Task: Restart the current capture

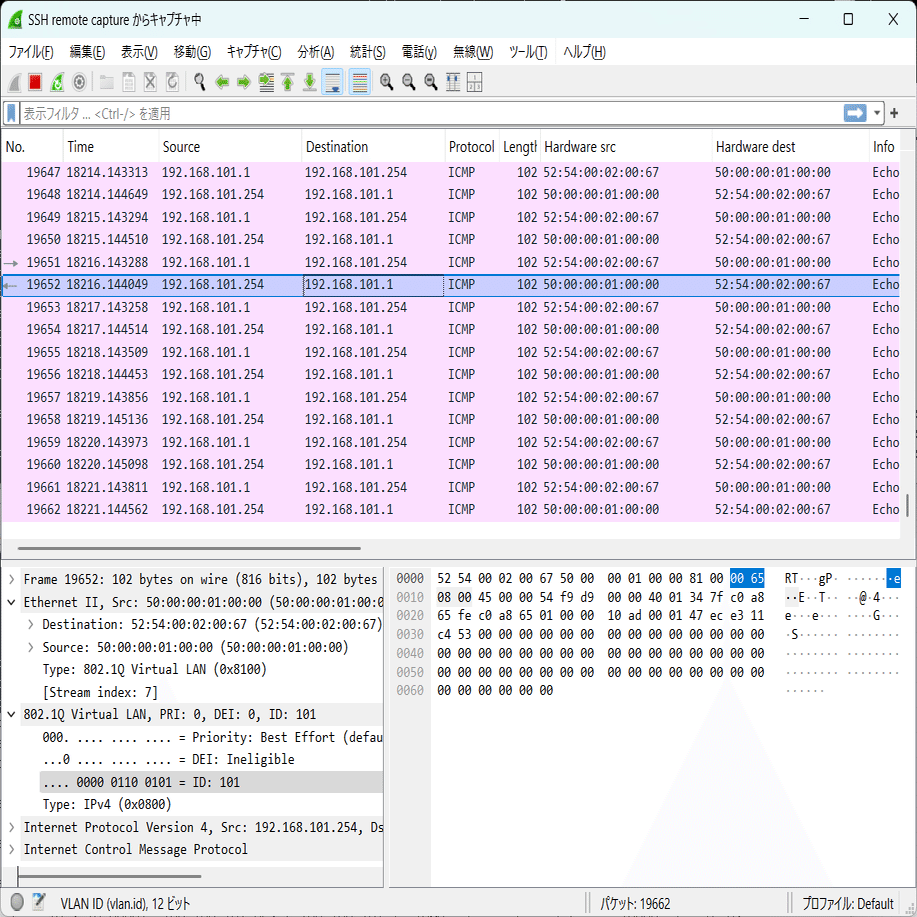Action: 57,82
